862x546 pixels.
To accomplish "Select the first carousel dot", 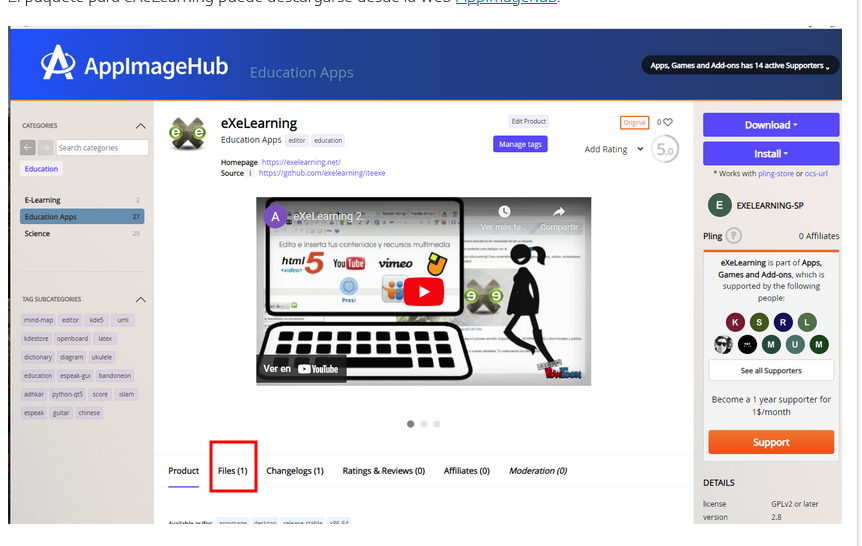I will pyautogui.click(x=411, y=424).
